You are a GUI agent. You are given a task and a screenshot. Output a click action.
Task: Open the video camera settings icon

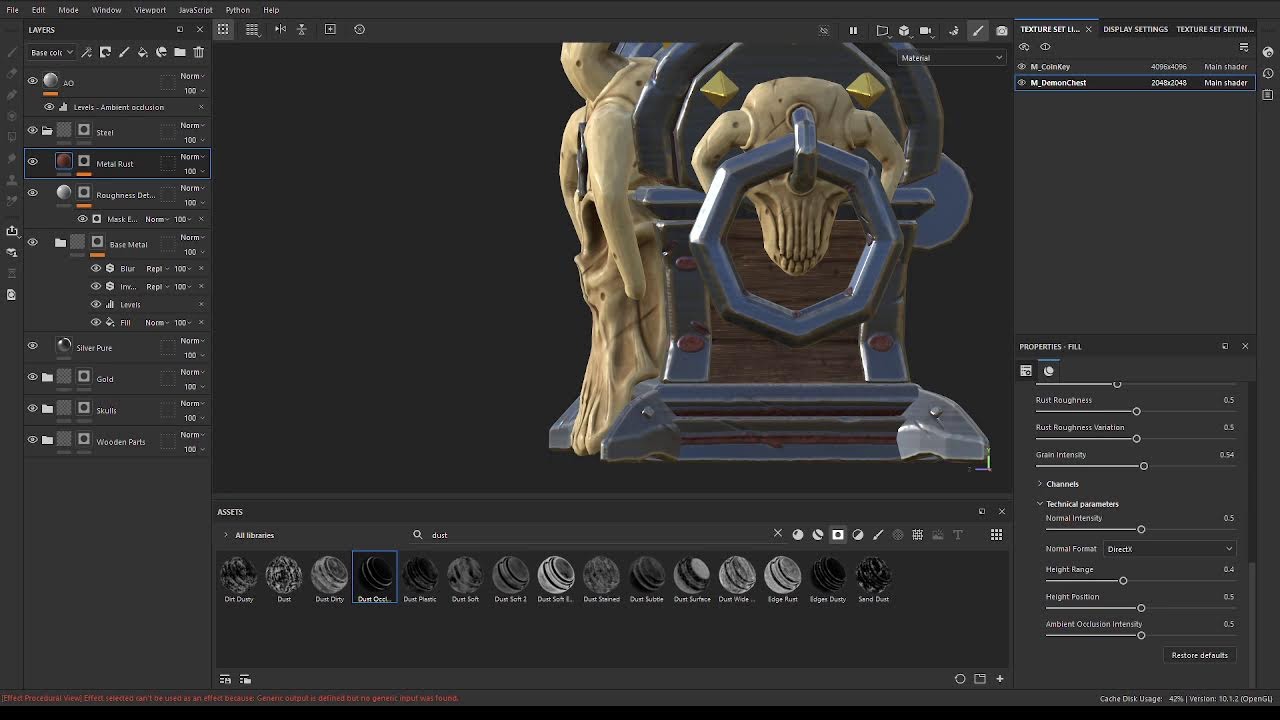click(926, 30)
